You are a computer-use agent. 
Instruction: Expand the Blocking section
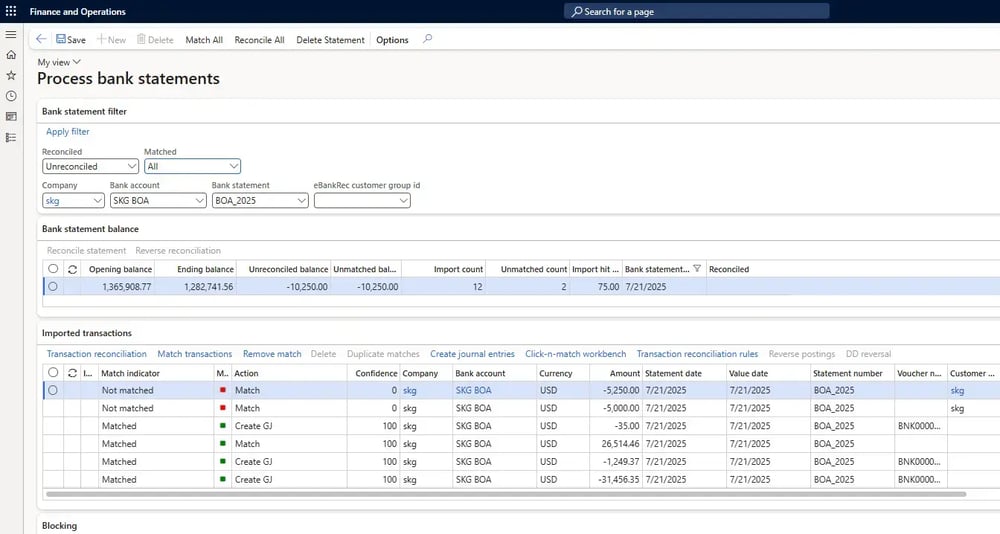[x=59, y=526]
